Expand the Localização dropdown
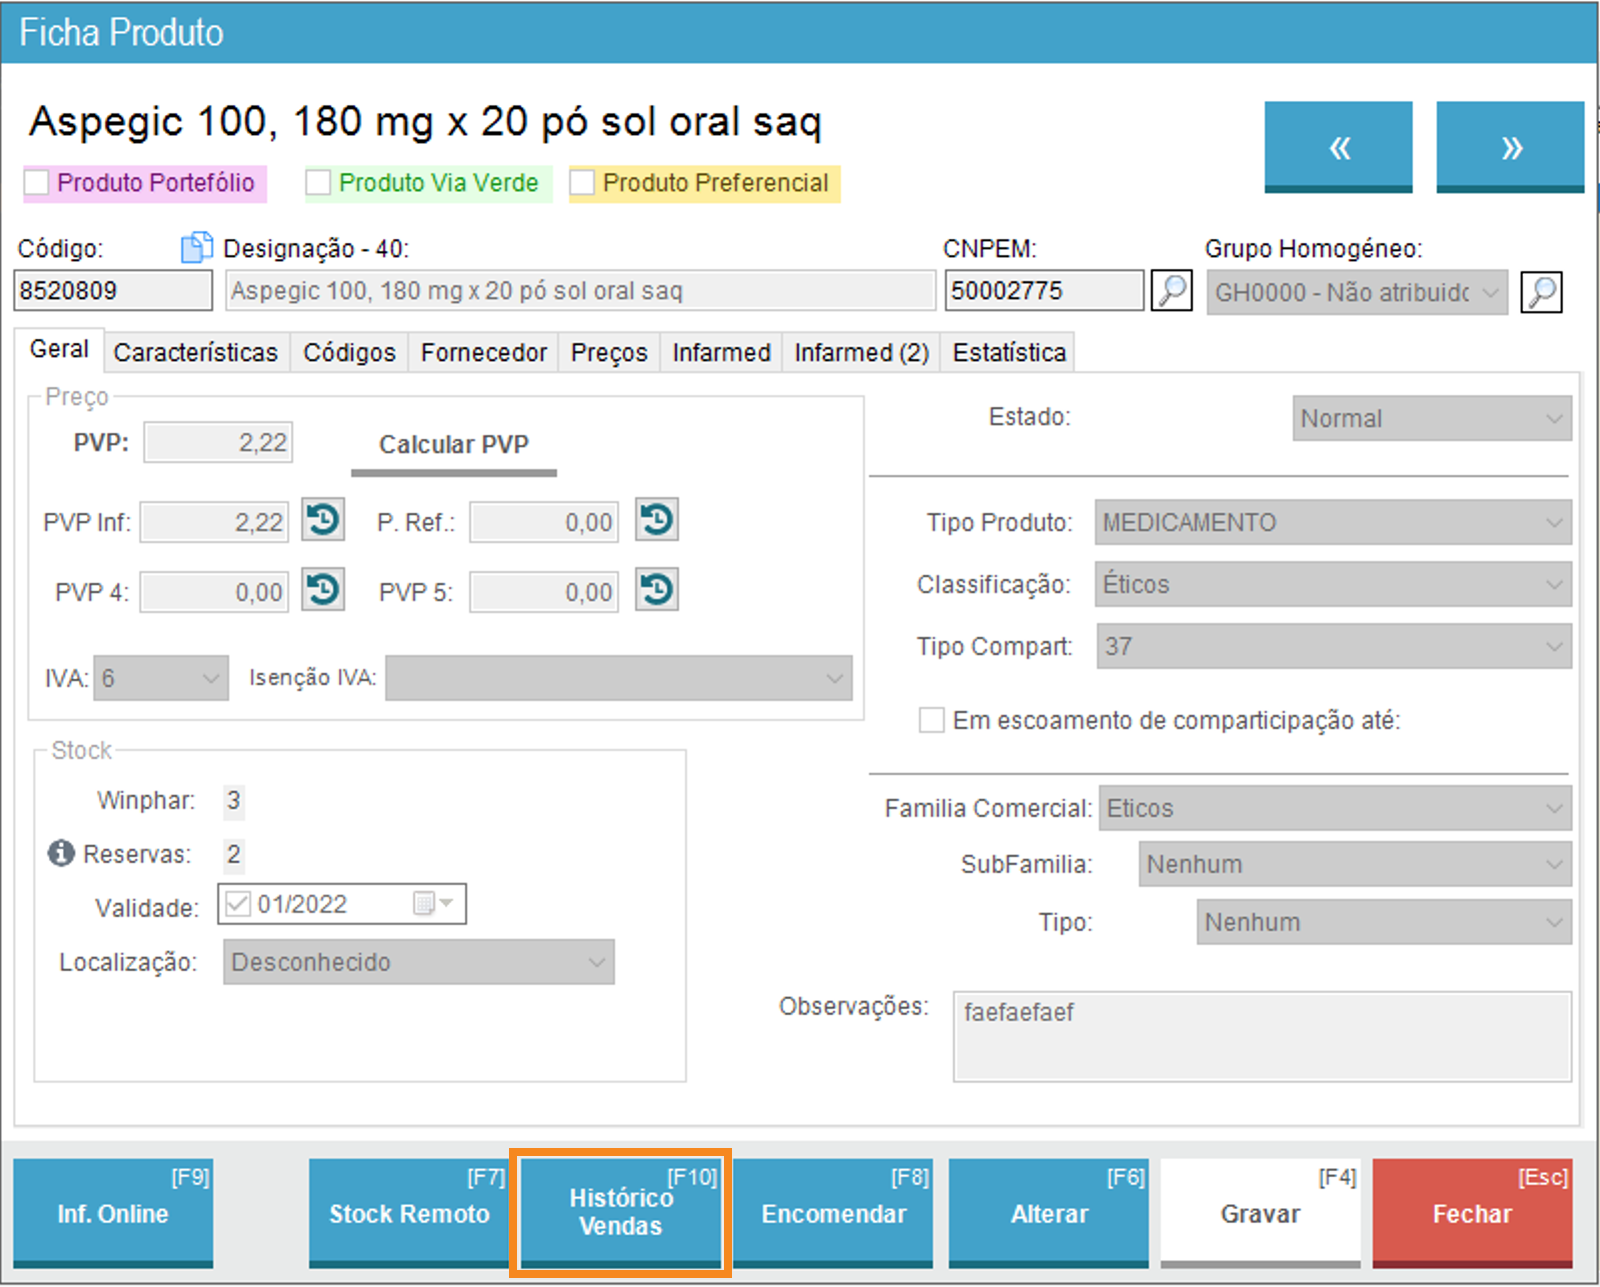 (418, 962)
